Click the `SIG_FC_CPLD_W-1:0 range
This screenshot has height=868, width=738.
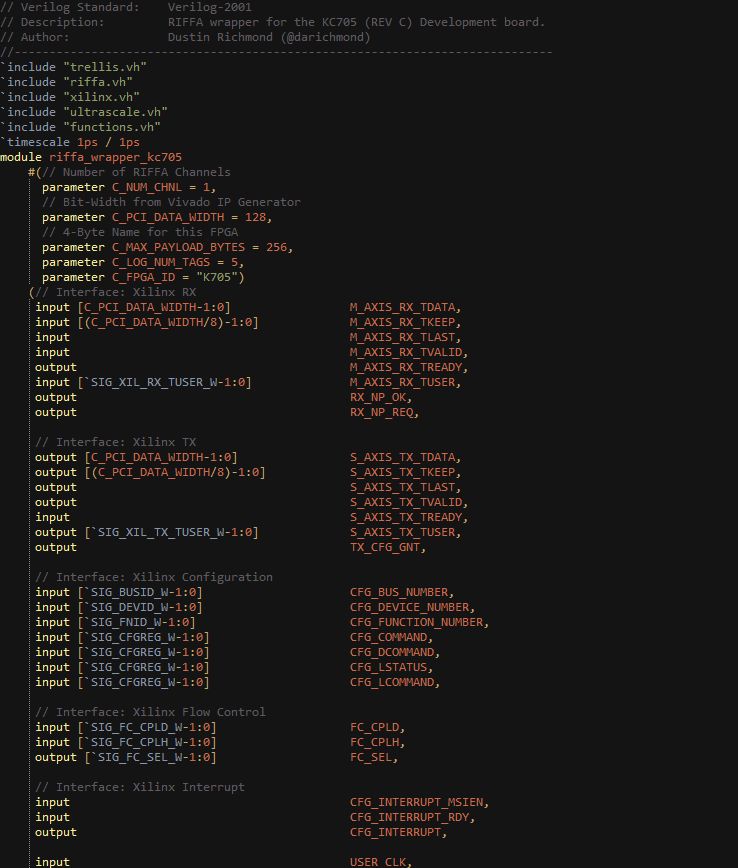click(x=147, y=727)
